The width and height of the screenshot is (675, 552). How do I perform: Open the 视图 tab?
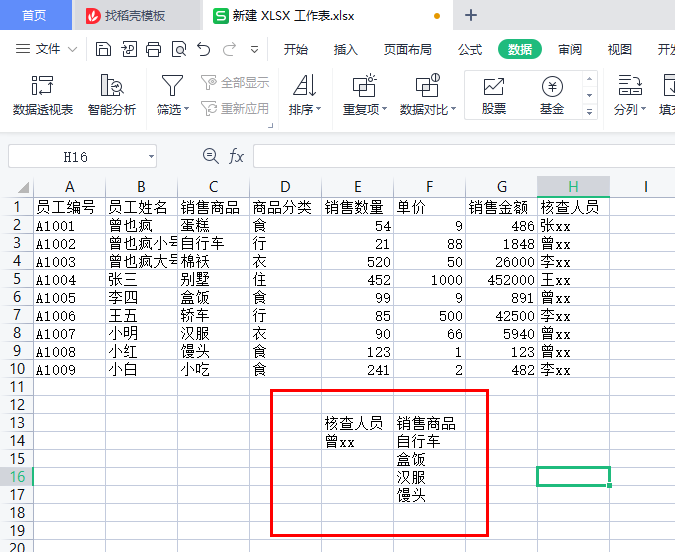coord(619,50)
